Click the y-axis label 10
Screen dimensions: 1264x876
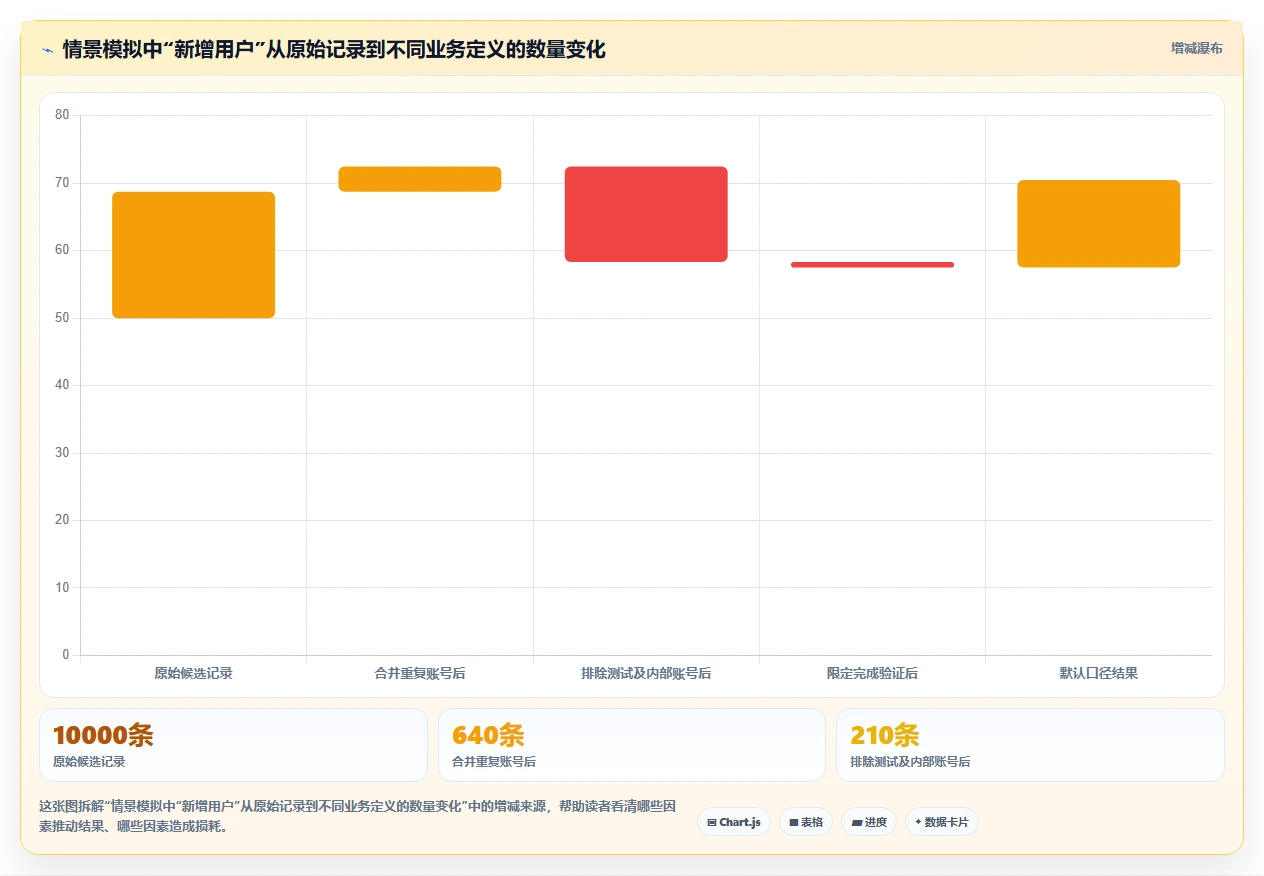62,588
